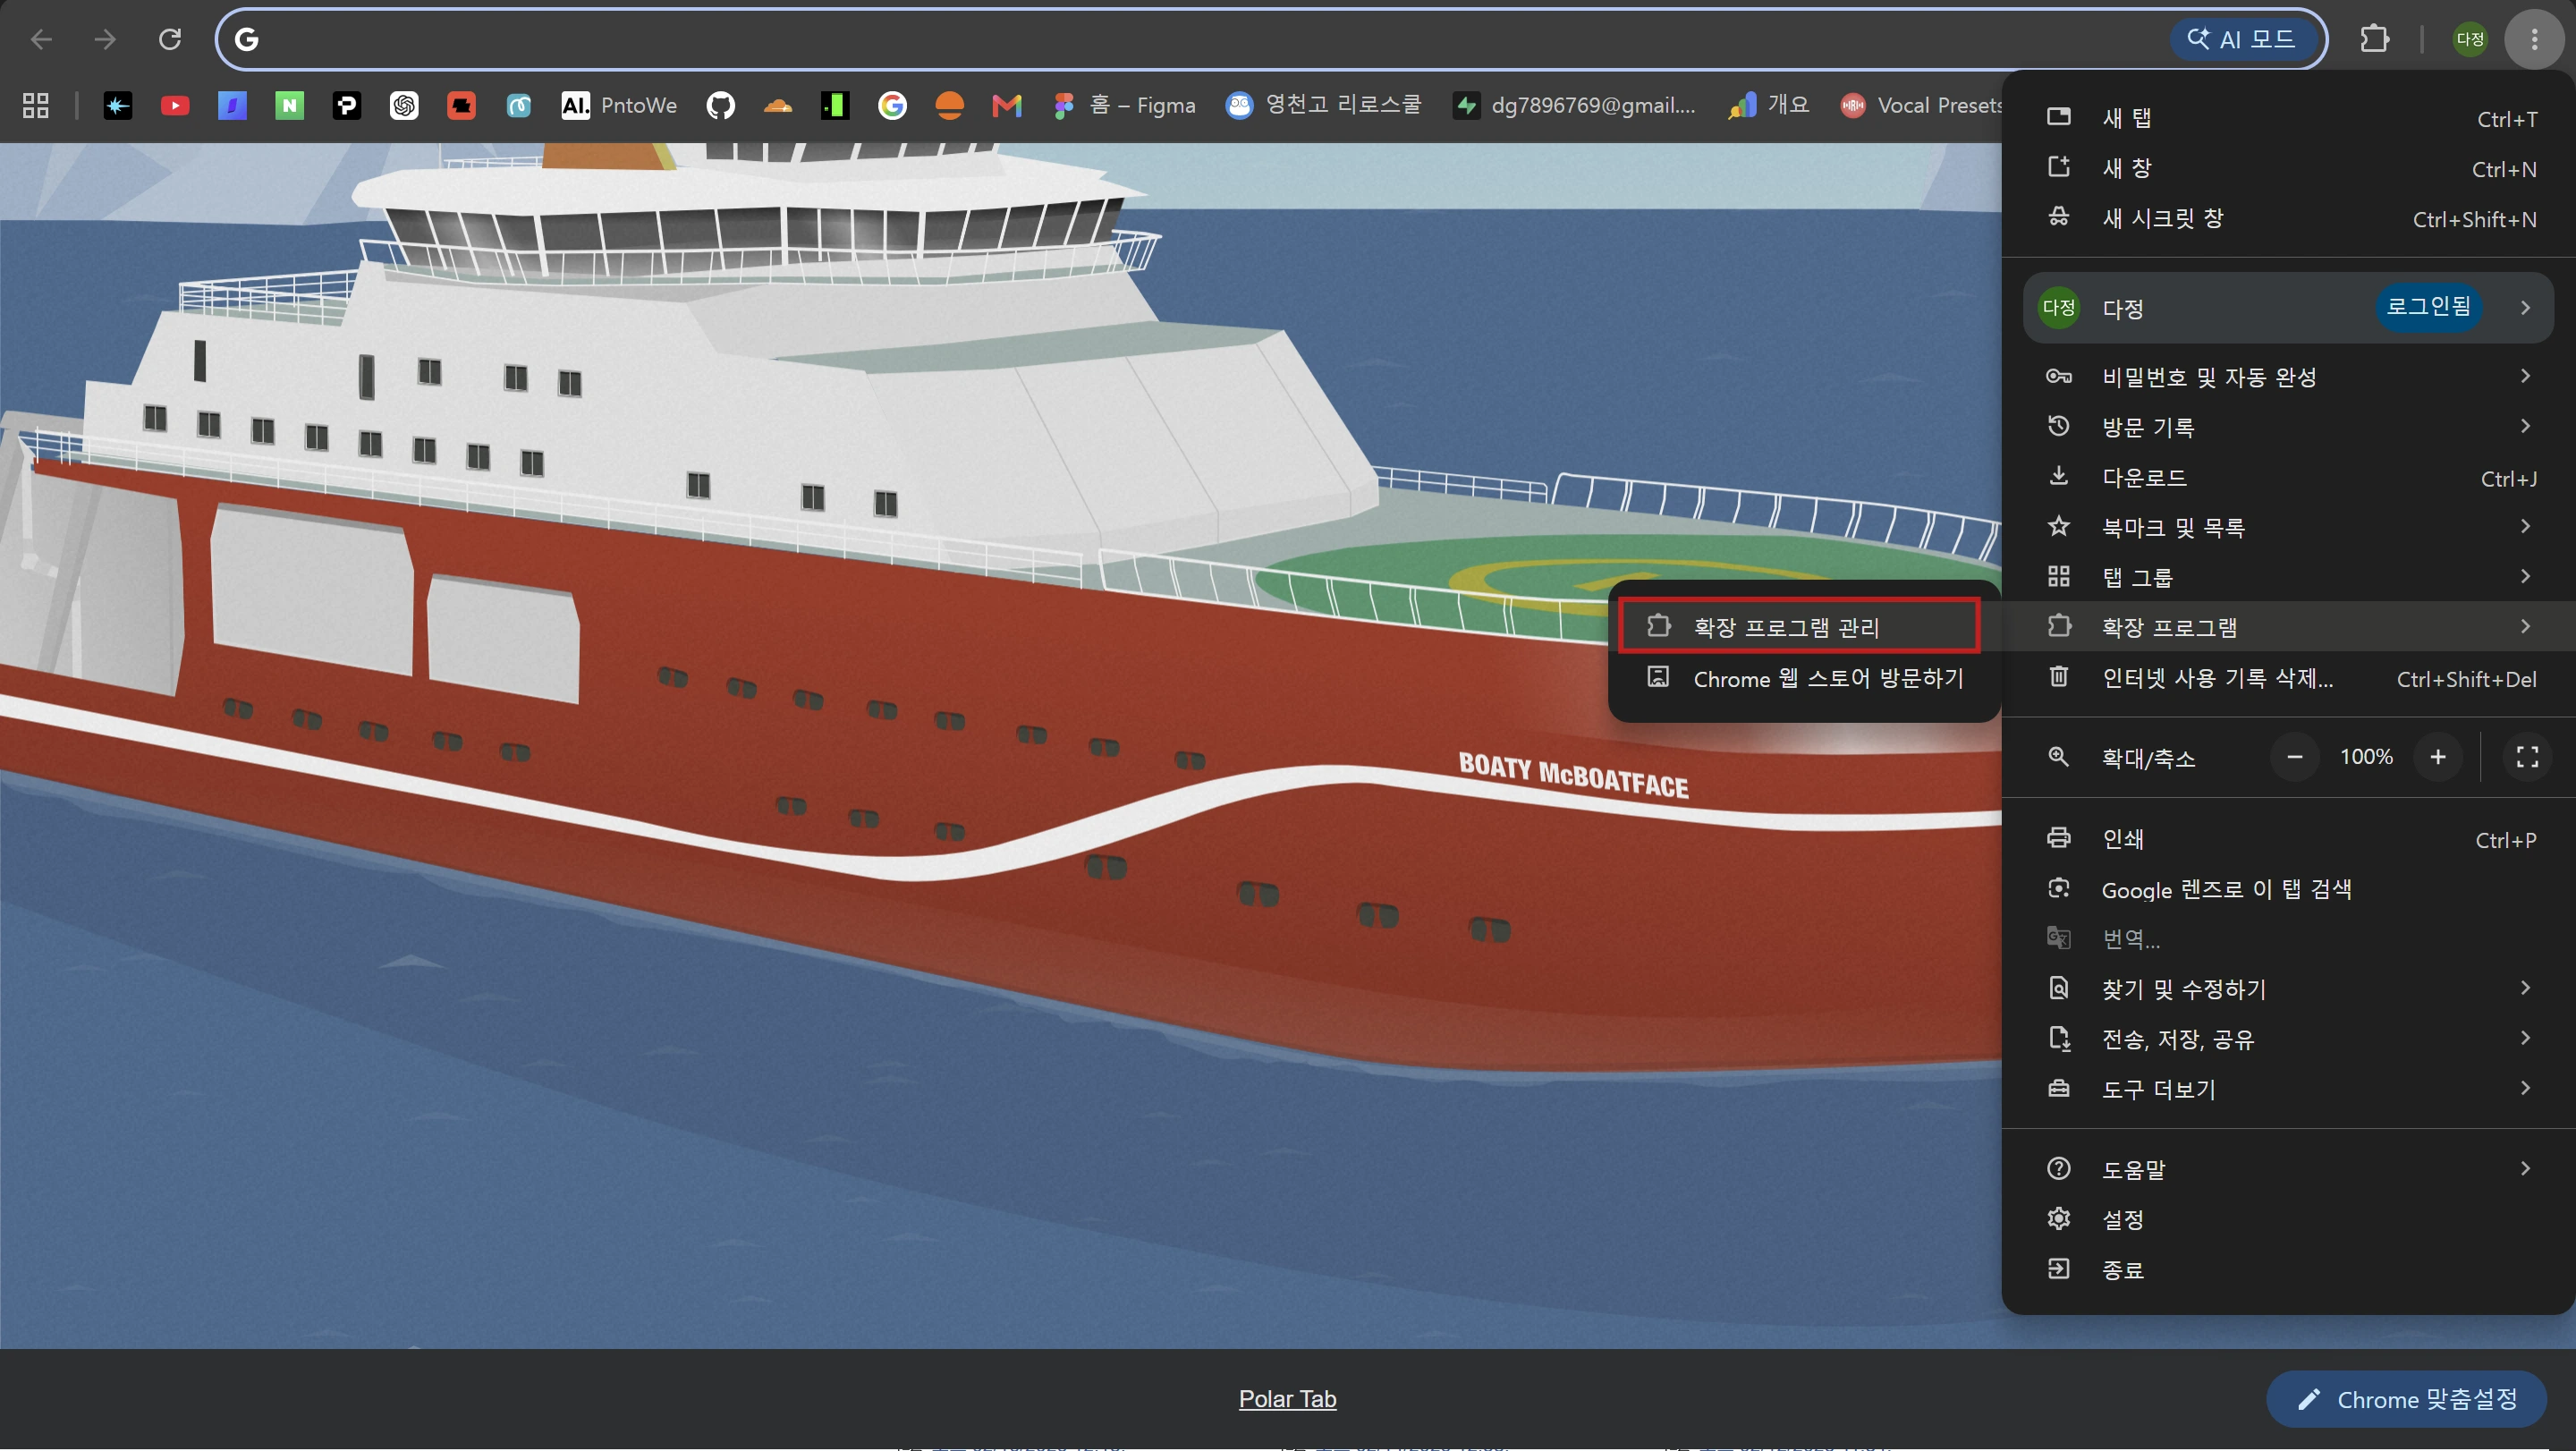Open the Google G bookmark
2576x1451 pixels.
(x=892, y=105)
